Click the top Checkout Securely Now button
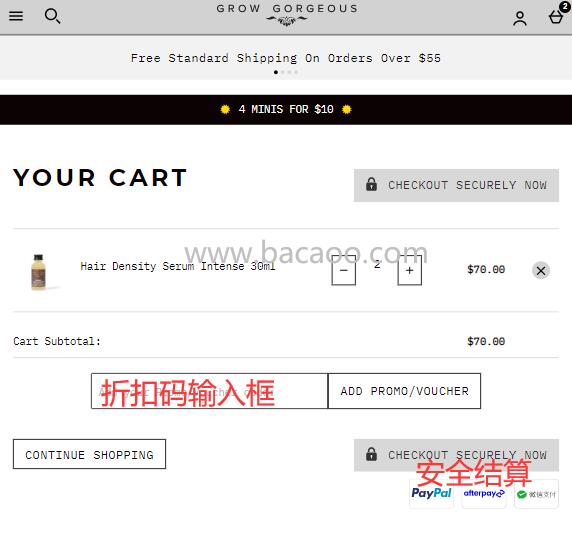572x533 pixels. click(456, 185)
